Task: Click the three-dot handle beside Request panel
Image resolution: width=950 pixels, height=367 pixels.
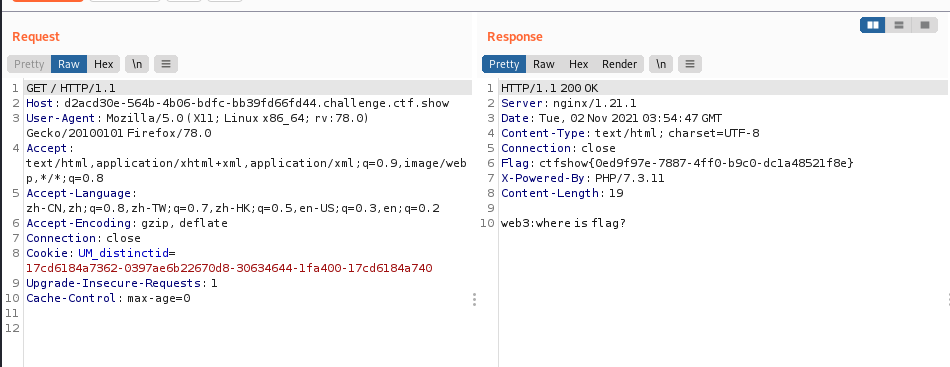Action: tap(474, 299)
